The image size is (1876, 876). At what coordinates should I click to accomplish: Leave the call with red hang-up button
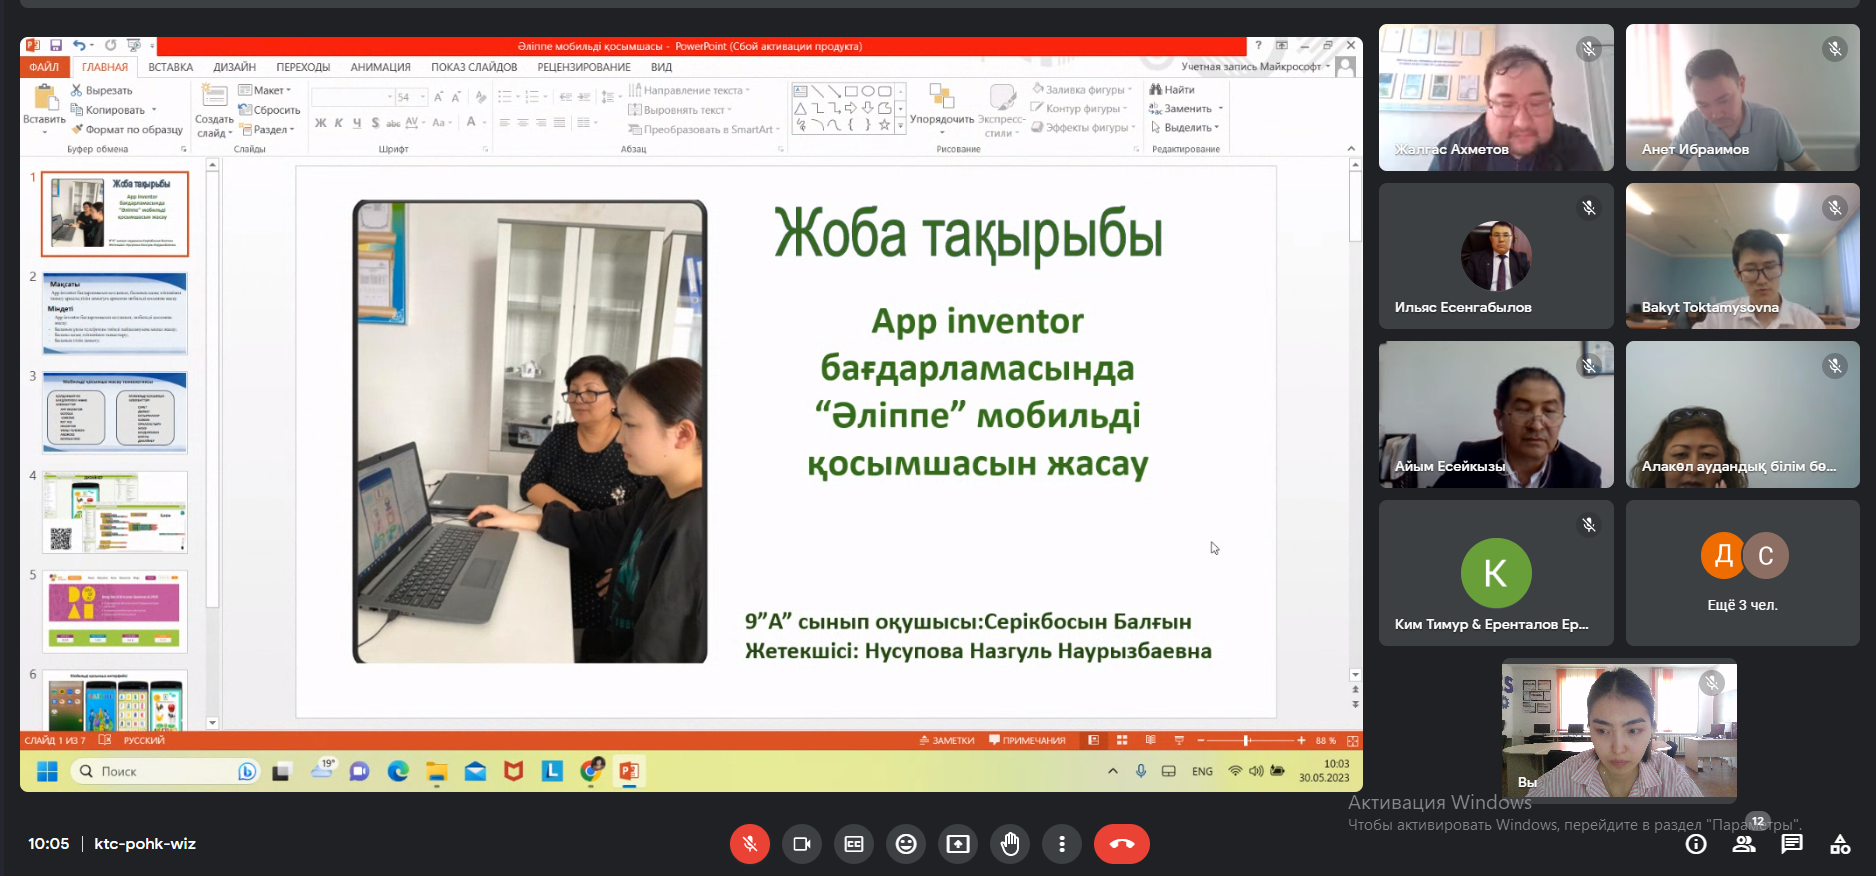point(1121,844)
